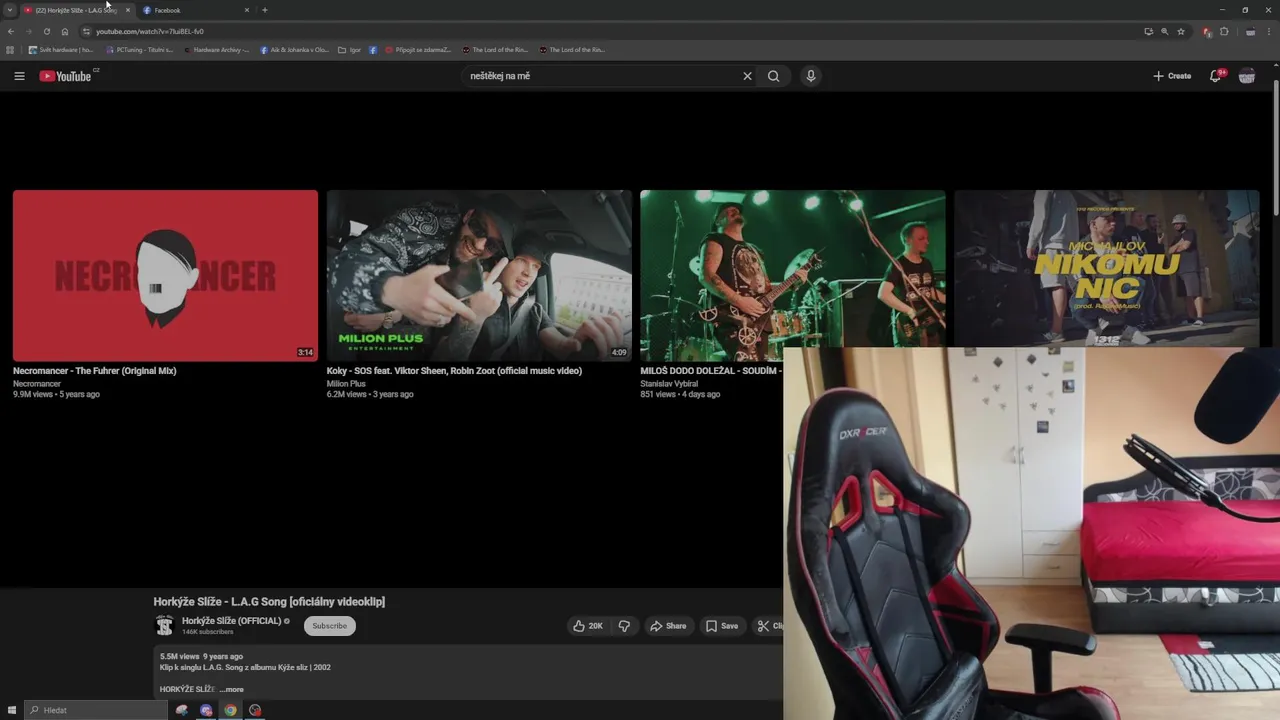Visit the Necromancer channel name
Viewport: 1280px width, 720px height.
pyautogui.click(x=37, y=384)
